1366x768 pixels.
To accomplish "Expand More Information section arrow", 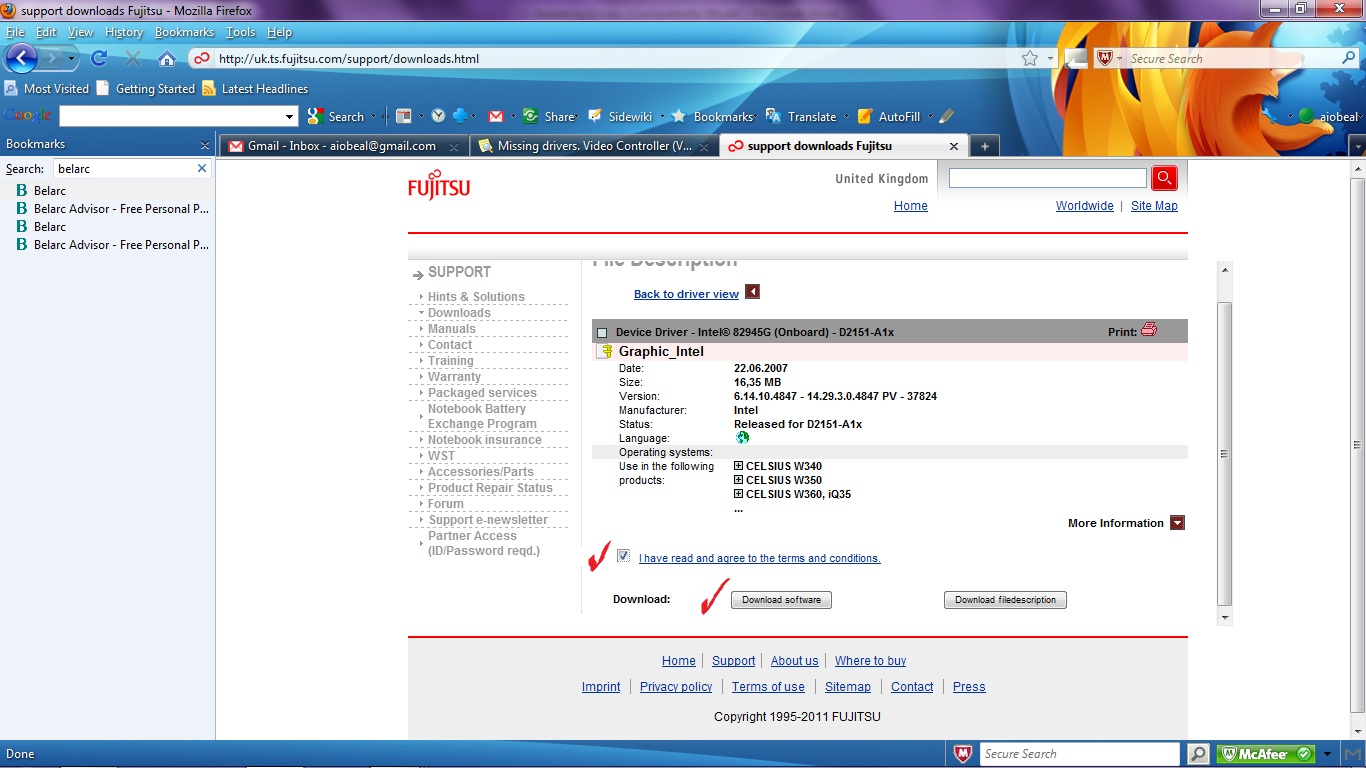I will pos(1177,523).
